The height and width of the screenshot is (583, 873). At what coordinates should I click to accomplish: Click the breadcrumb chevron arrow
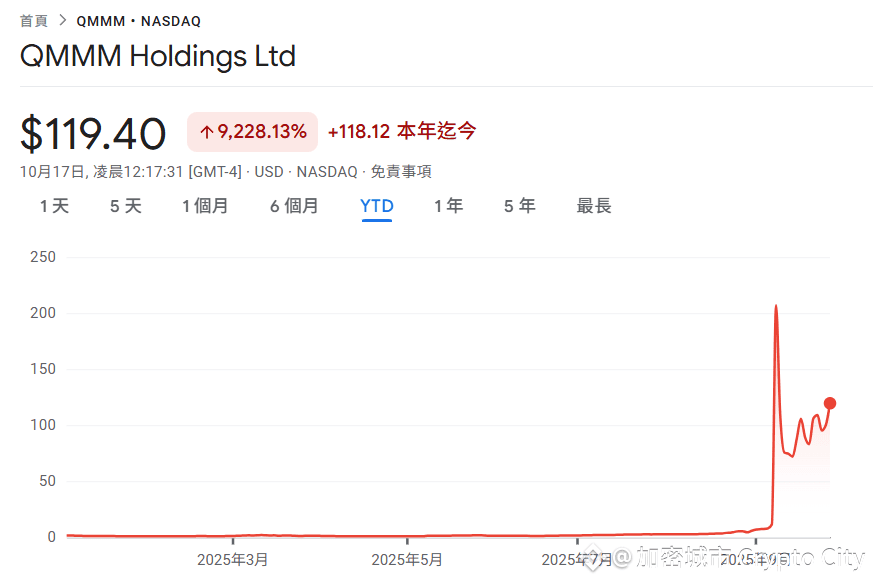(x=63, y=20)
